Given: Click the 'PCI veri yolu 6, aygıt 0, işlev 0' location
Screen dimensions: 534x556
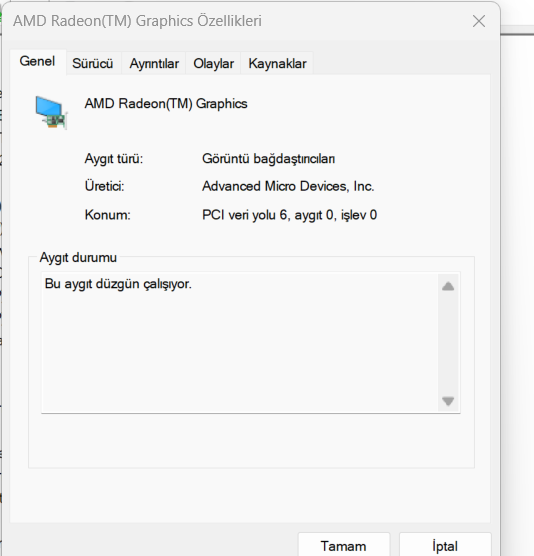Looking at the screenshot, I should point(289,215).
